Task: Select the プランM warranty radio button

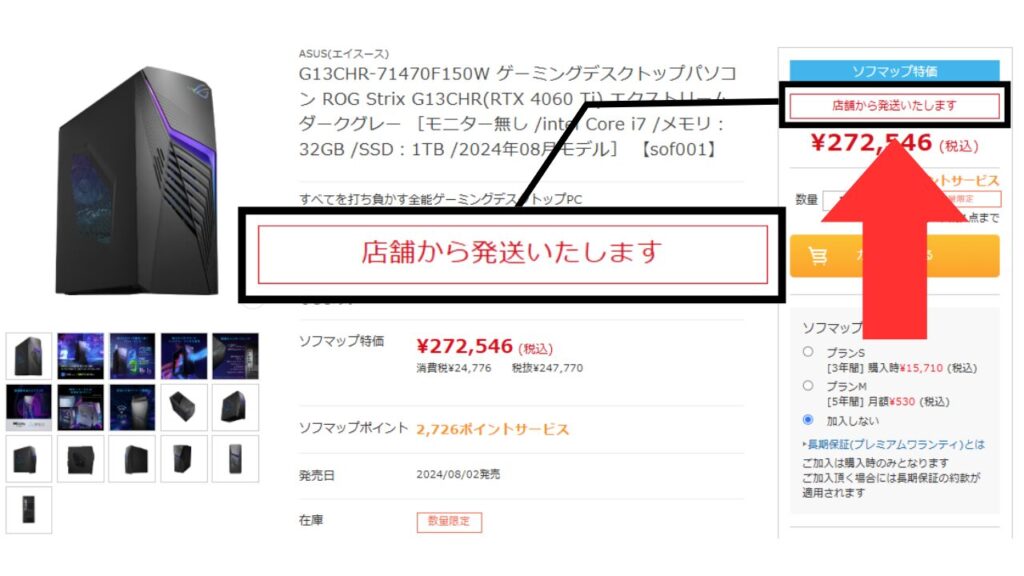Action: pos(808,385)
